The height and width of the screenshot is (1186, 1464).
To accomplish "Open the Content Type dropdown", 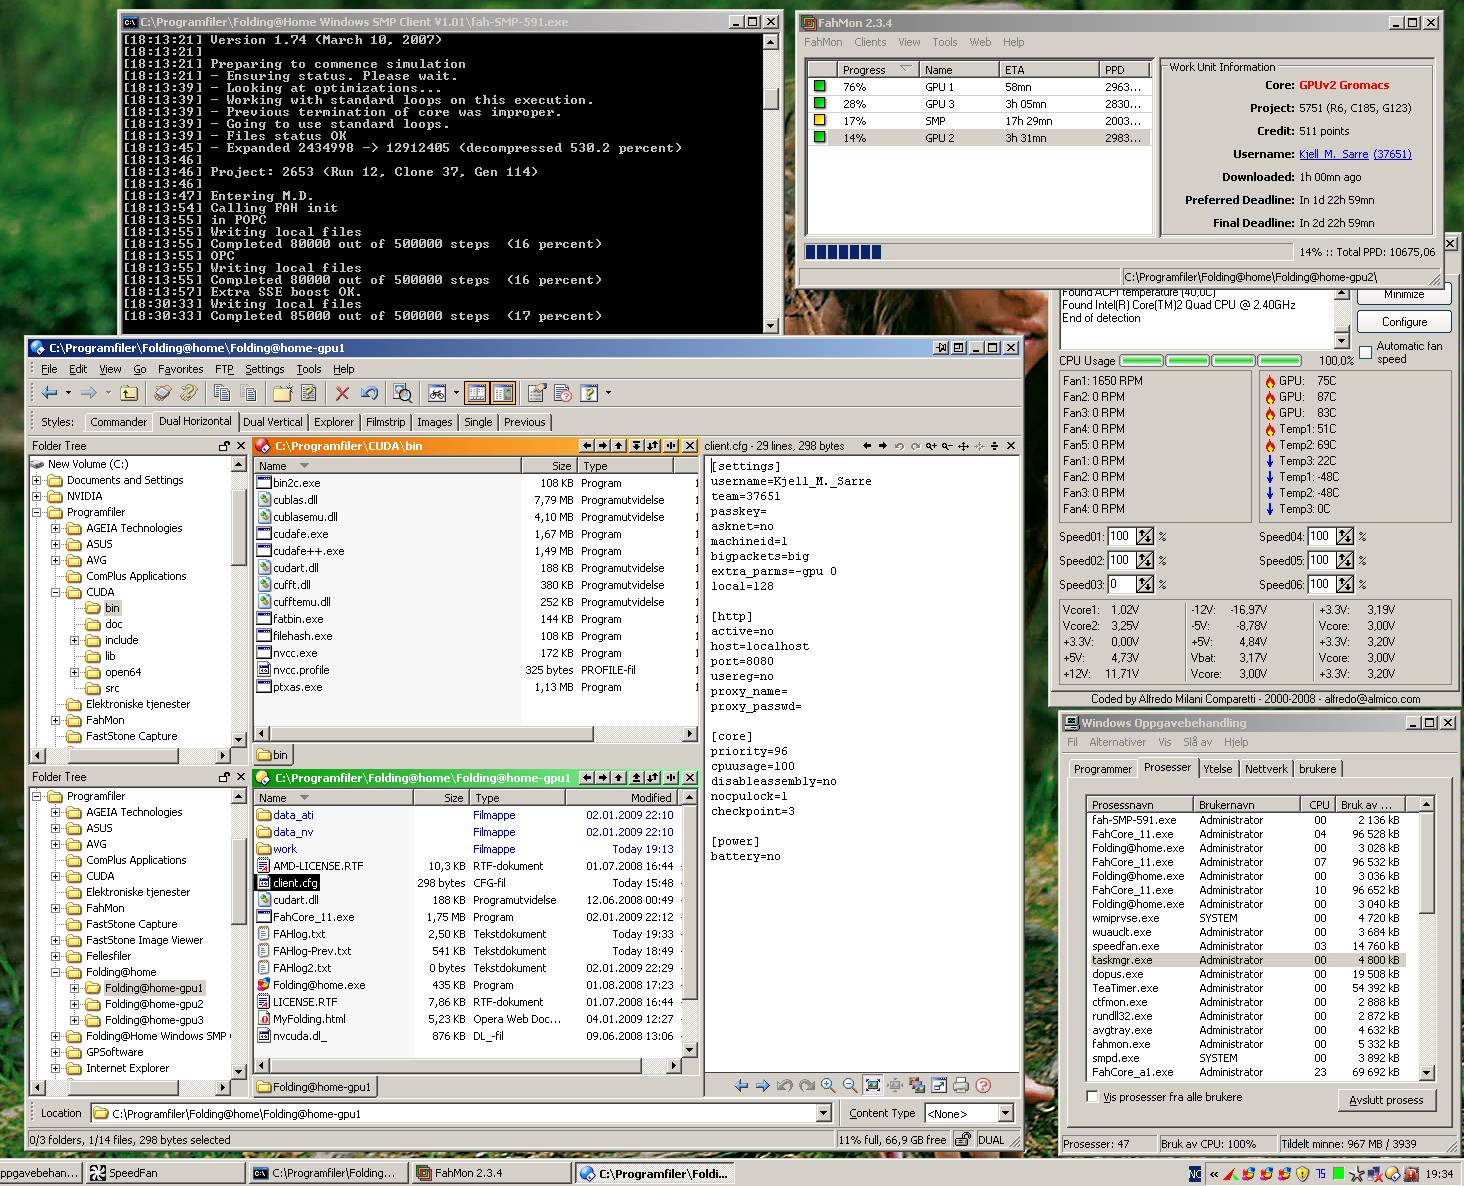I will 1005,1113.
